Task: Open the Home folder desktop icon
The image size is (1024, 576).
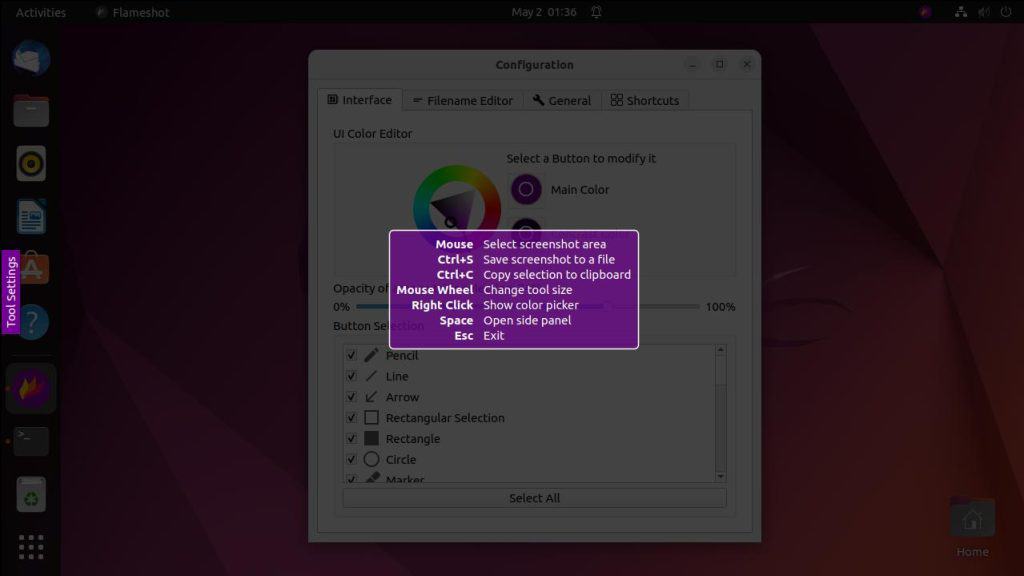Action: (971, 520)
